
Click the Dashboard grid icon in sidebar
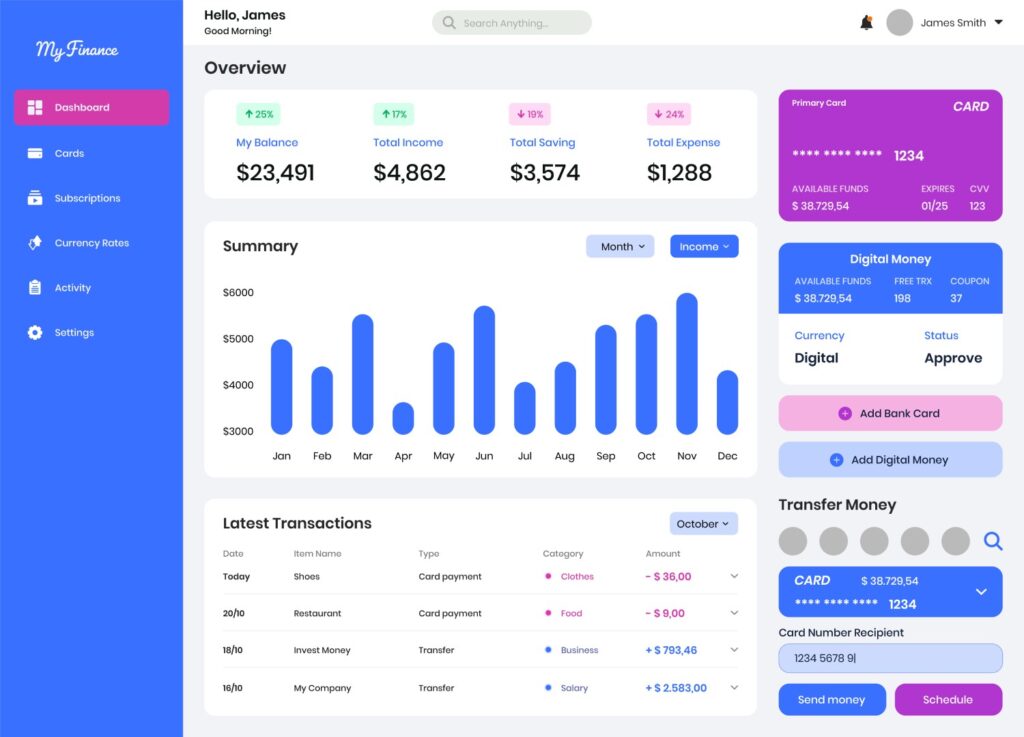(x=35, y=108)
